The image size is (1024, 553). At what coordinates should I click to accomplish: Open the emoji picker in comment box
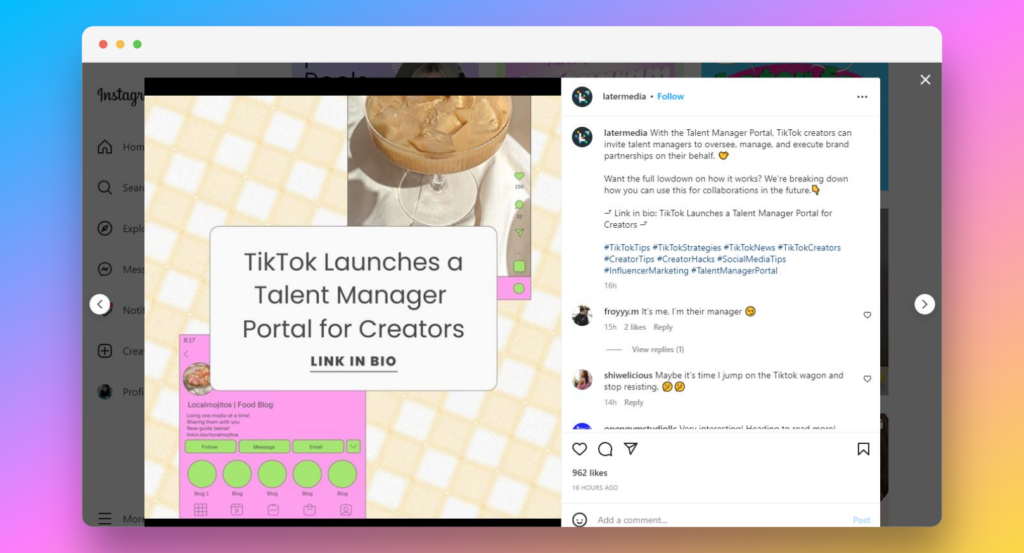click(x=579, y=520)
